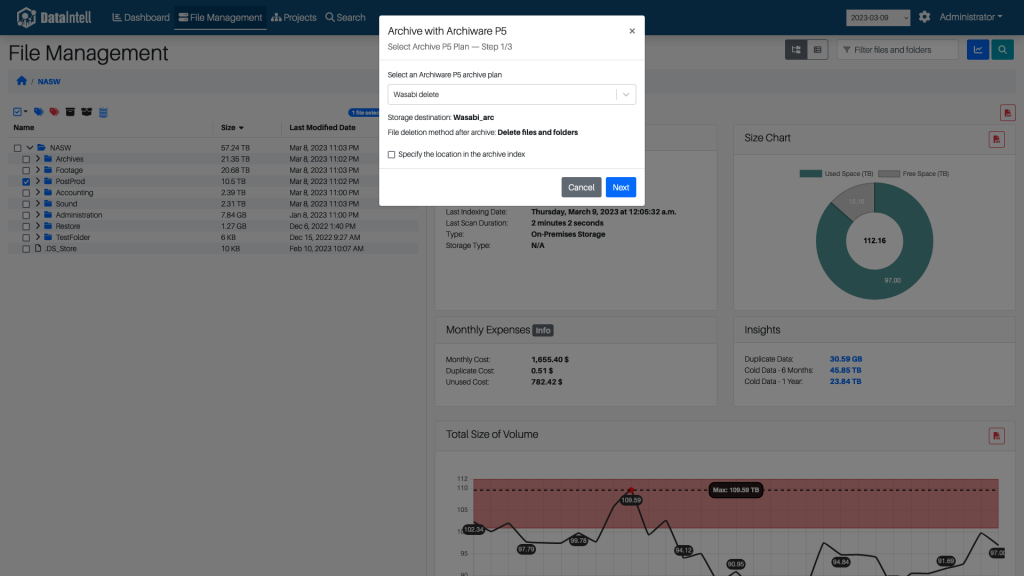This screenshot has width=1024, height=576.
Task: Open the select-all checkbox dropdown
Action: [x=20, y=112]
